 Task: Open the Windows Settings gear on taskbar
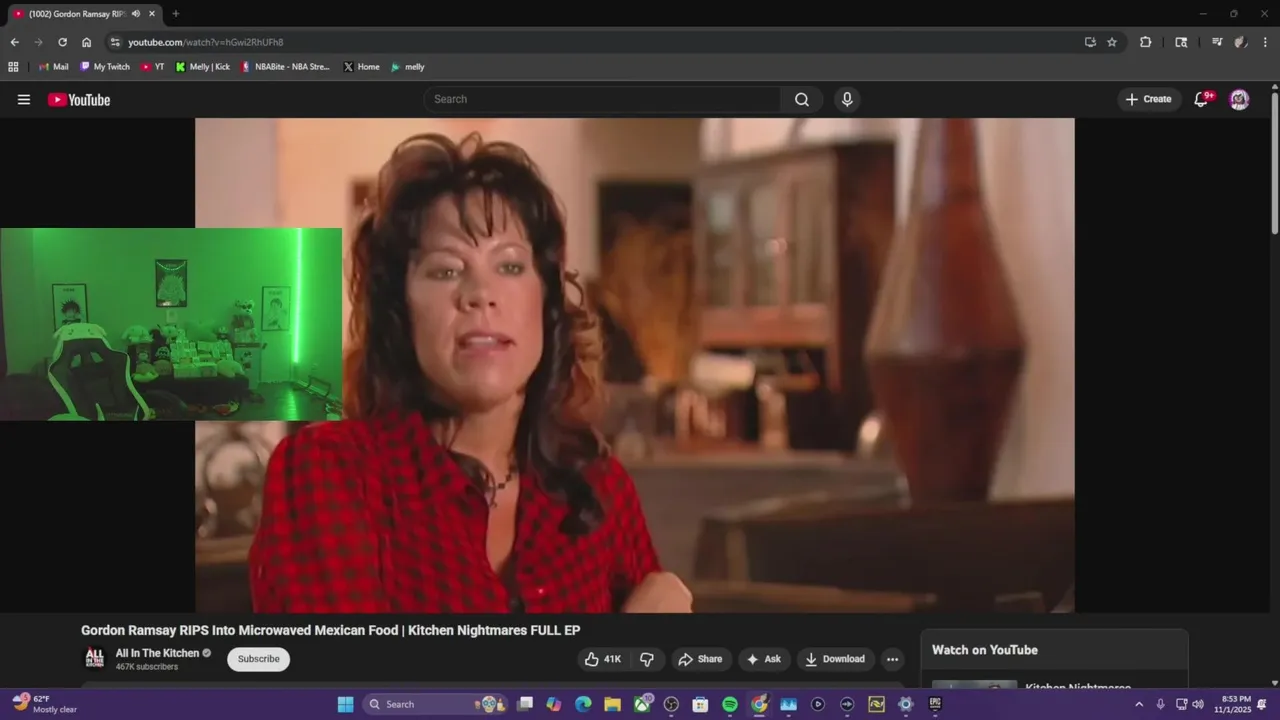point(906,704)
